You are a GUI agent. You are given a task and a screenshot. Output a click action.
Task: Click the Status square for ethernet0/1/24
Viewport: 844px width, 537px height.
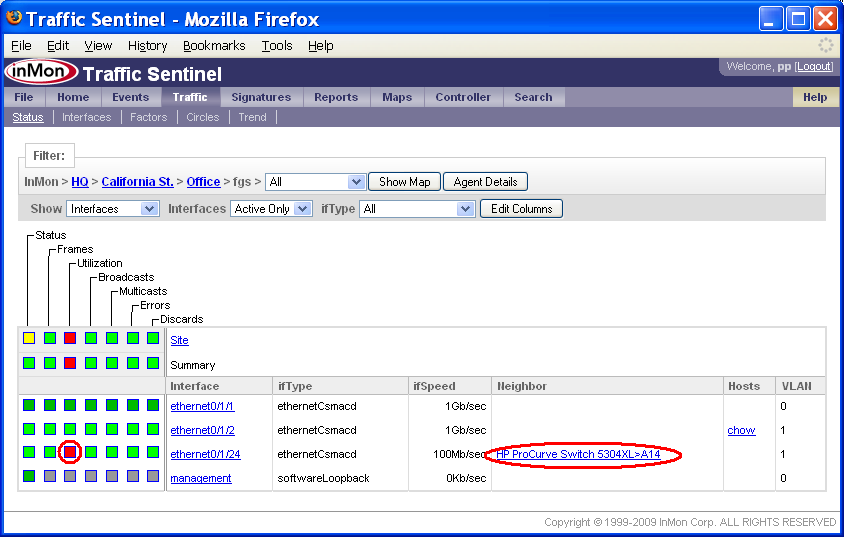pyautogui.click(x=29, y=452)
